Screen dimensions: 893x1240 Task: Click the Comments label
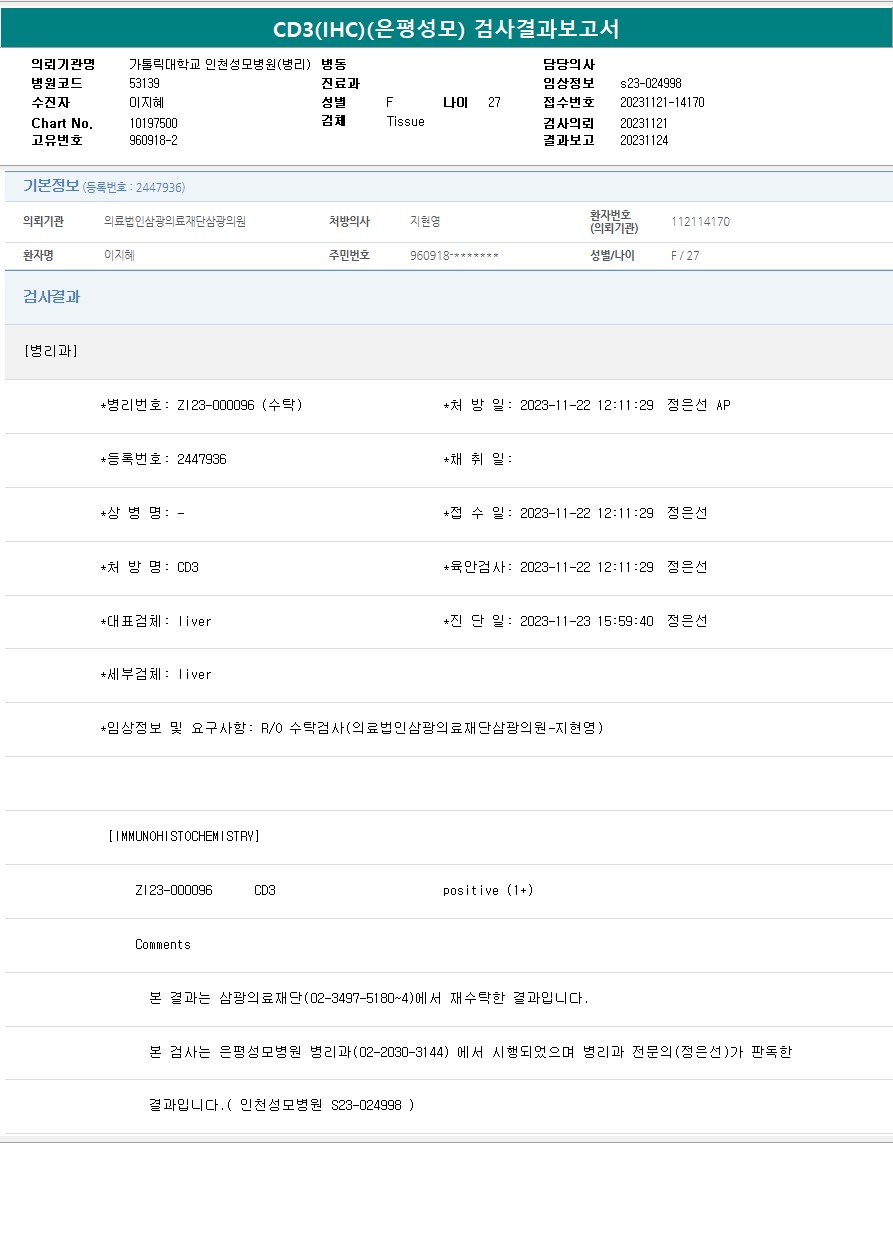163,944
